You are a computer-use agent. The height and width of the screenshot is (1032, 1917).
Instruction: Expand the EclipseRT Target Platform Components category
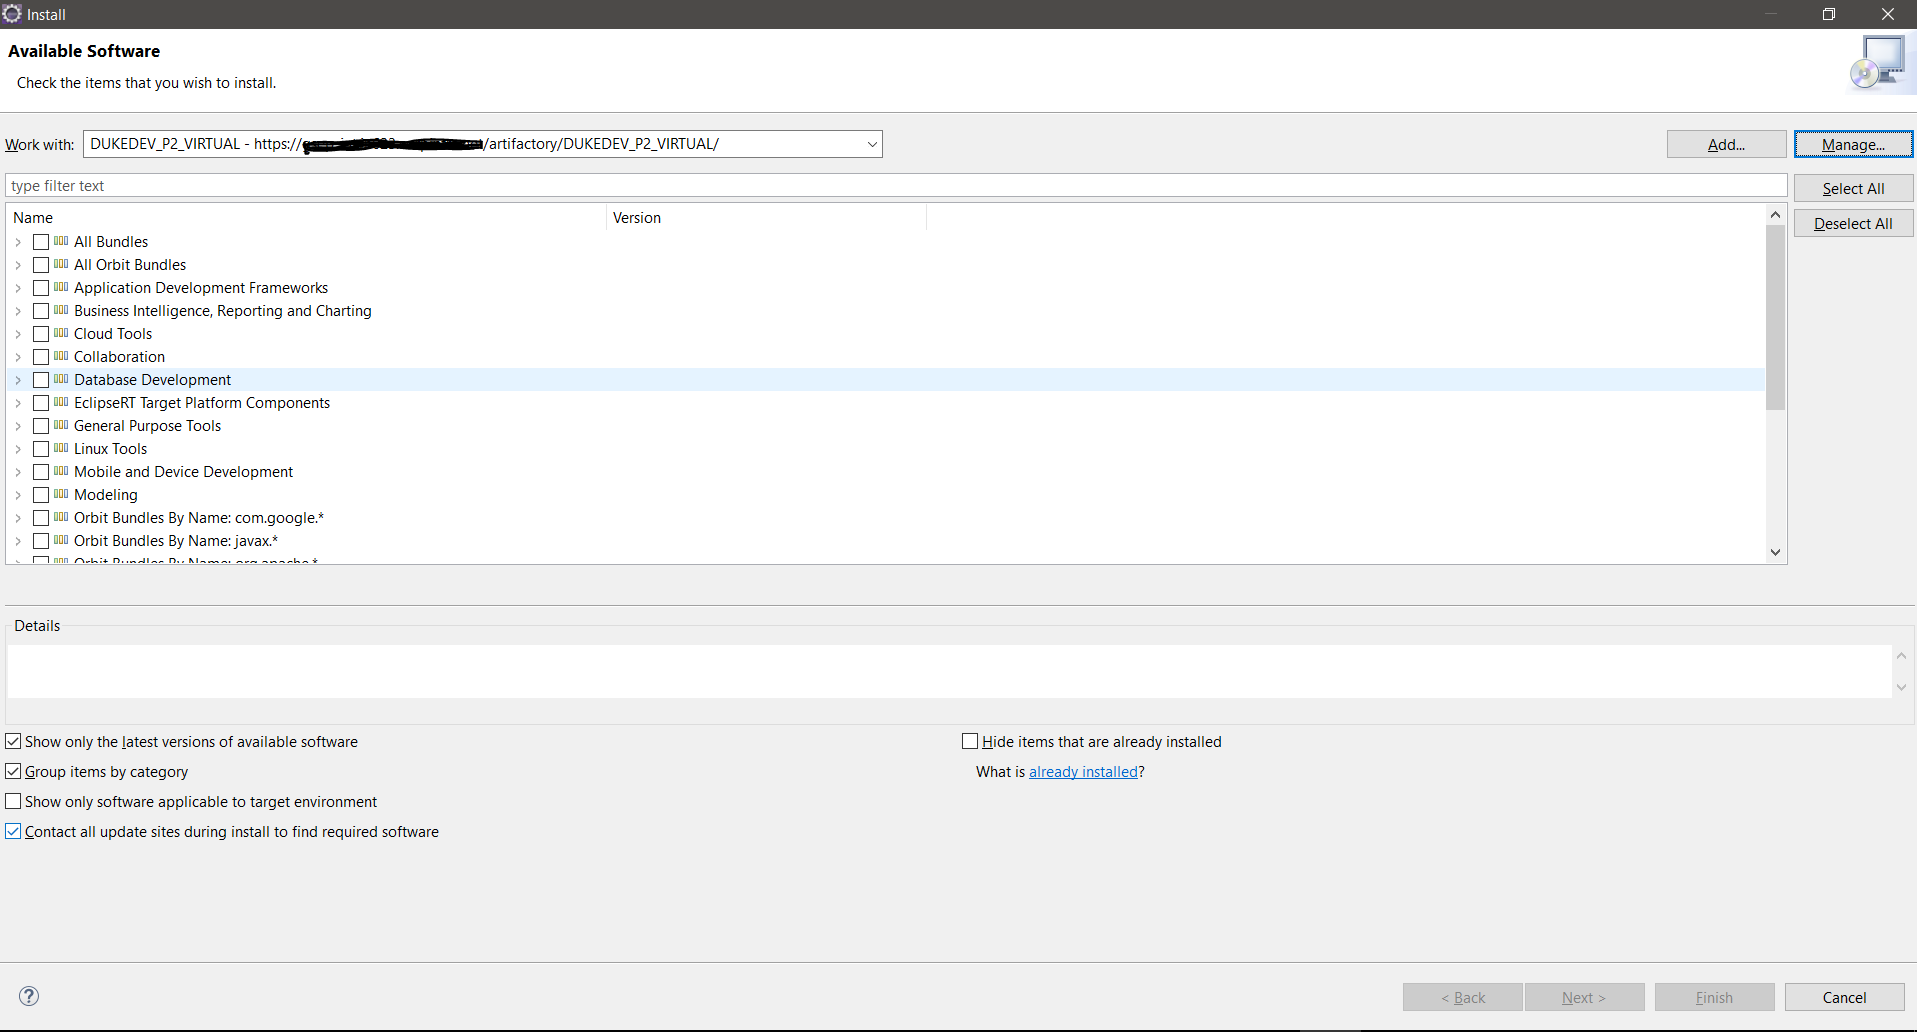tap(18, 403)
